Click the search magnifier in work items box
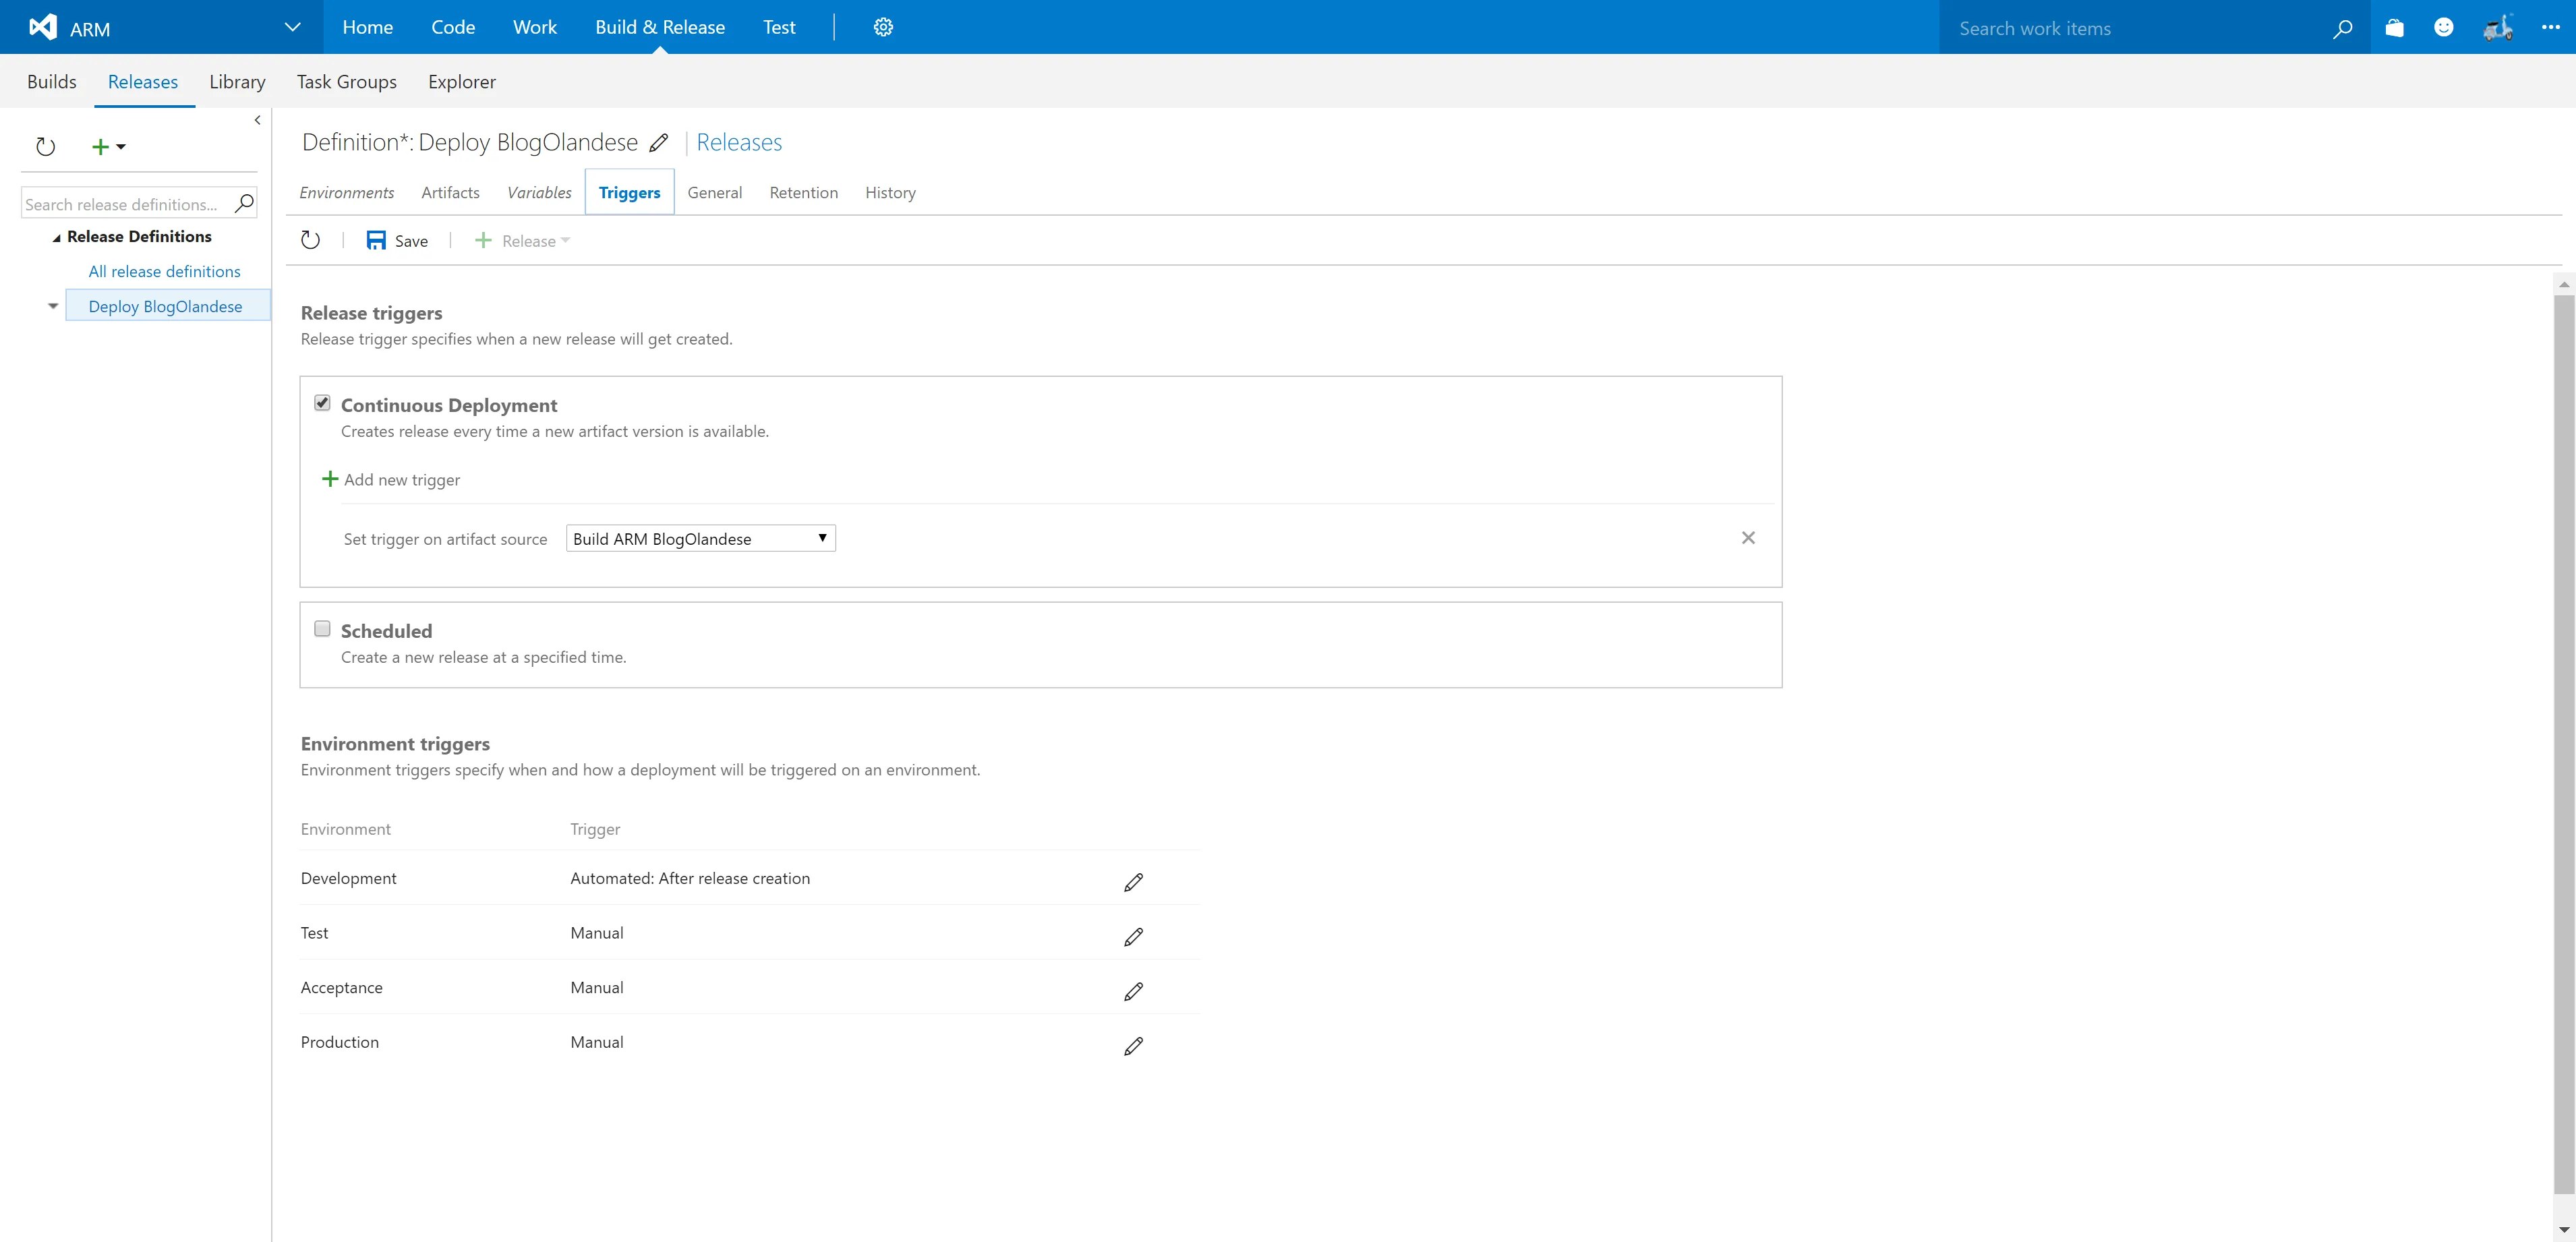 coord(2342,28)
